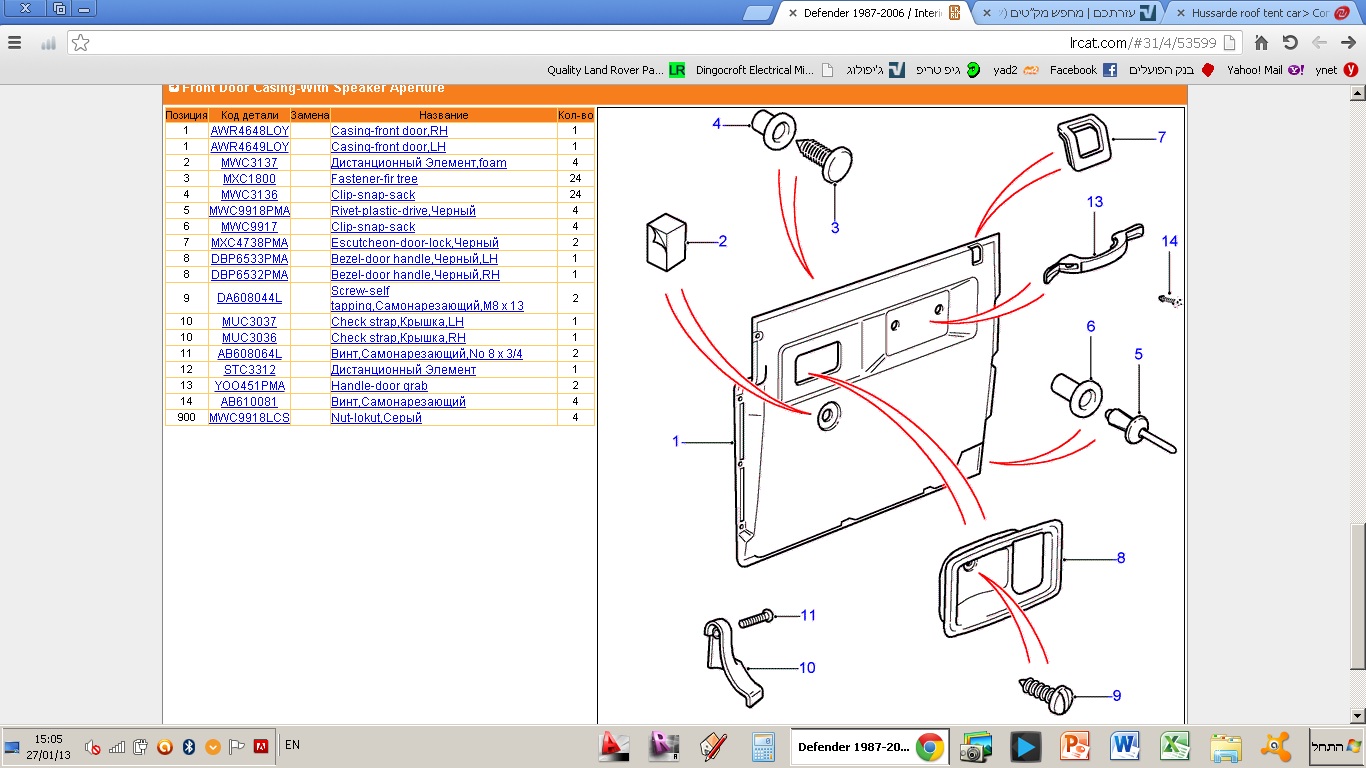Open Excel from the taskbar

[x=1174, y=746]
